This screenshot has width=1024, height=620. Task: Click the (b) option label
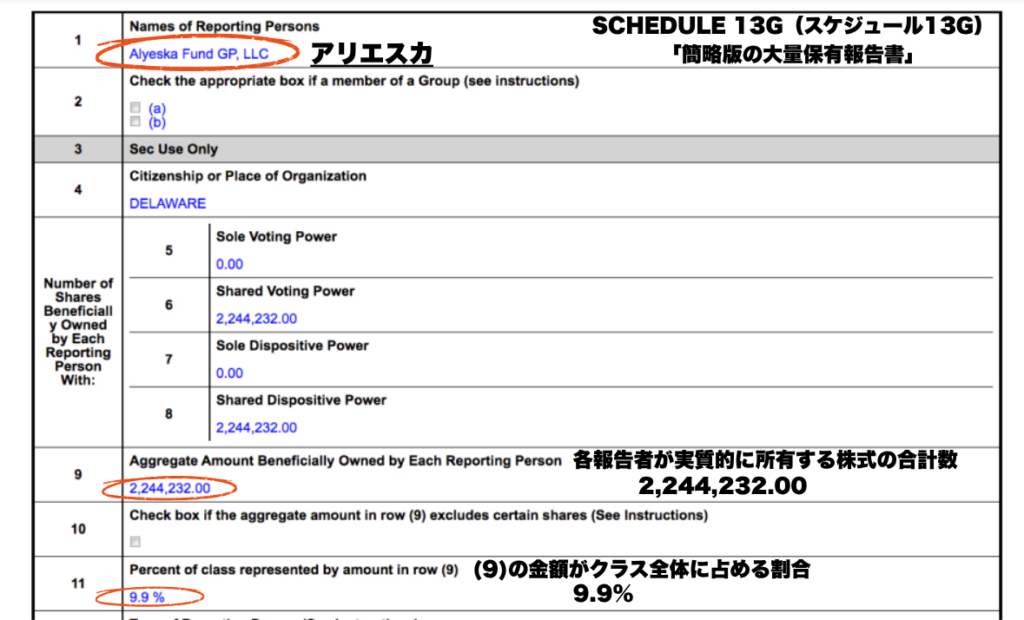[157, 122]
